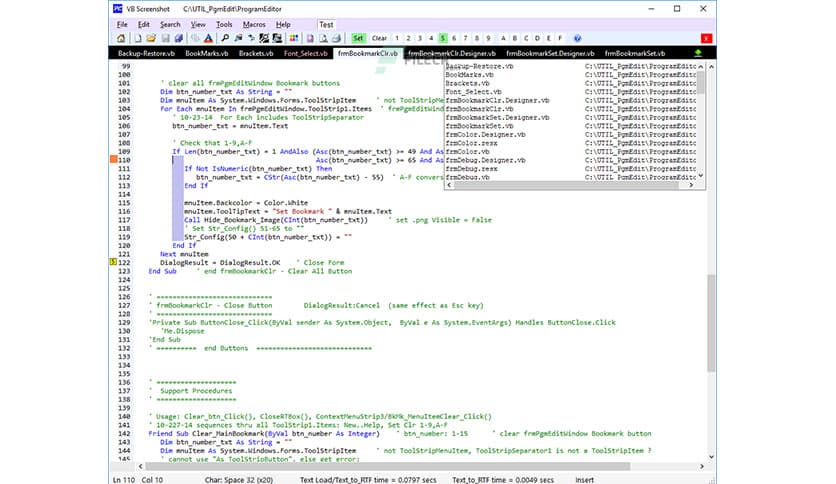
Task: Click the Home icon in the toolbar
Action: coord(121,38)
